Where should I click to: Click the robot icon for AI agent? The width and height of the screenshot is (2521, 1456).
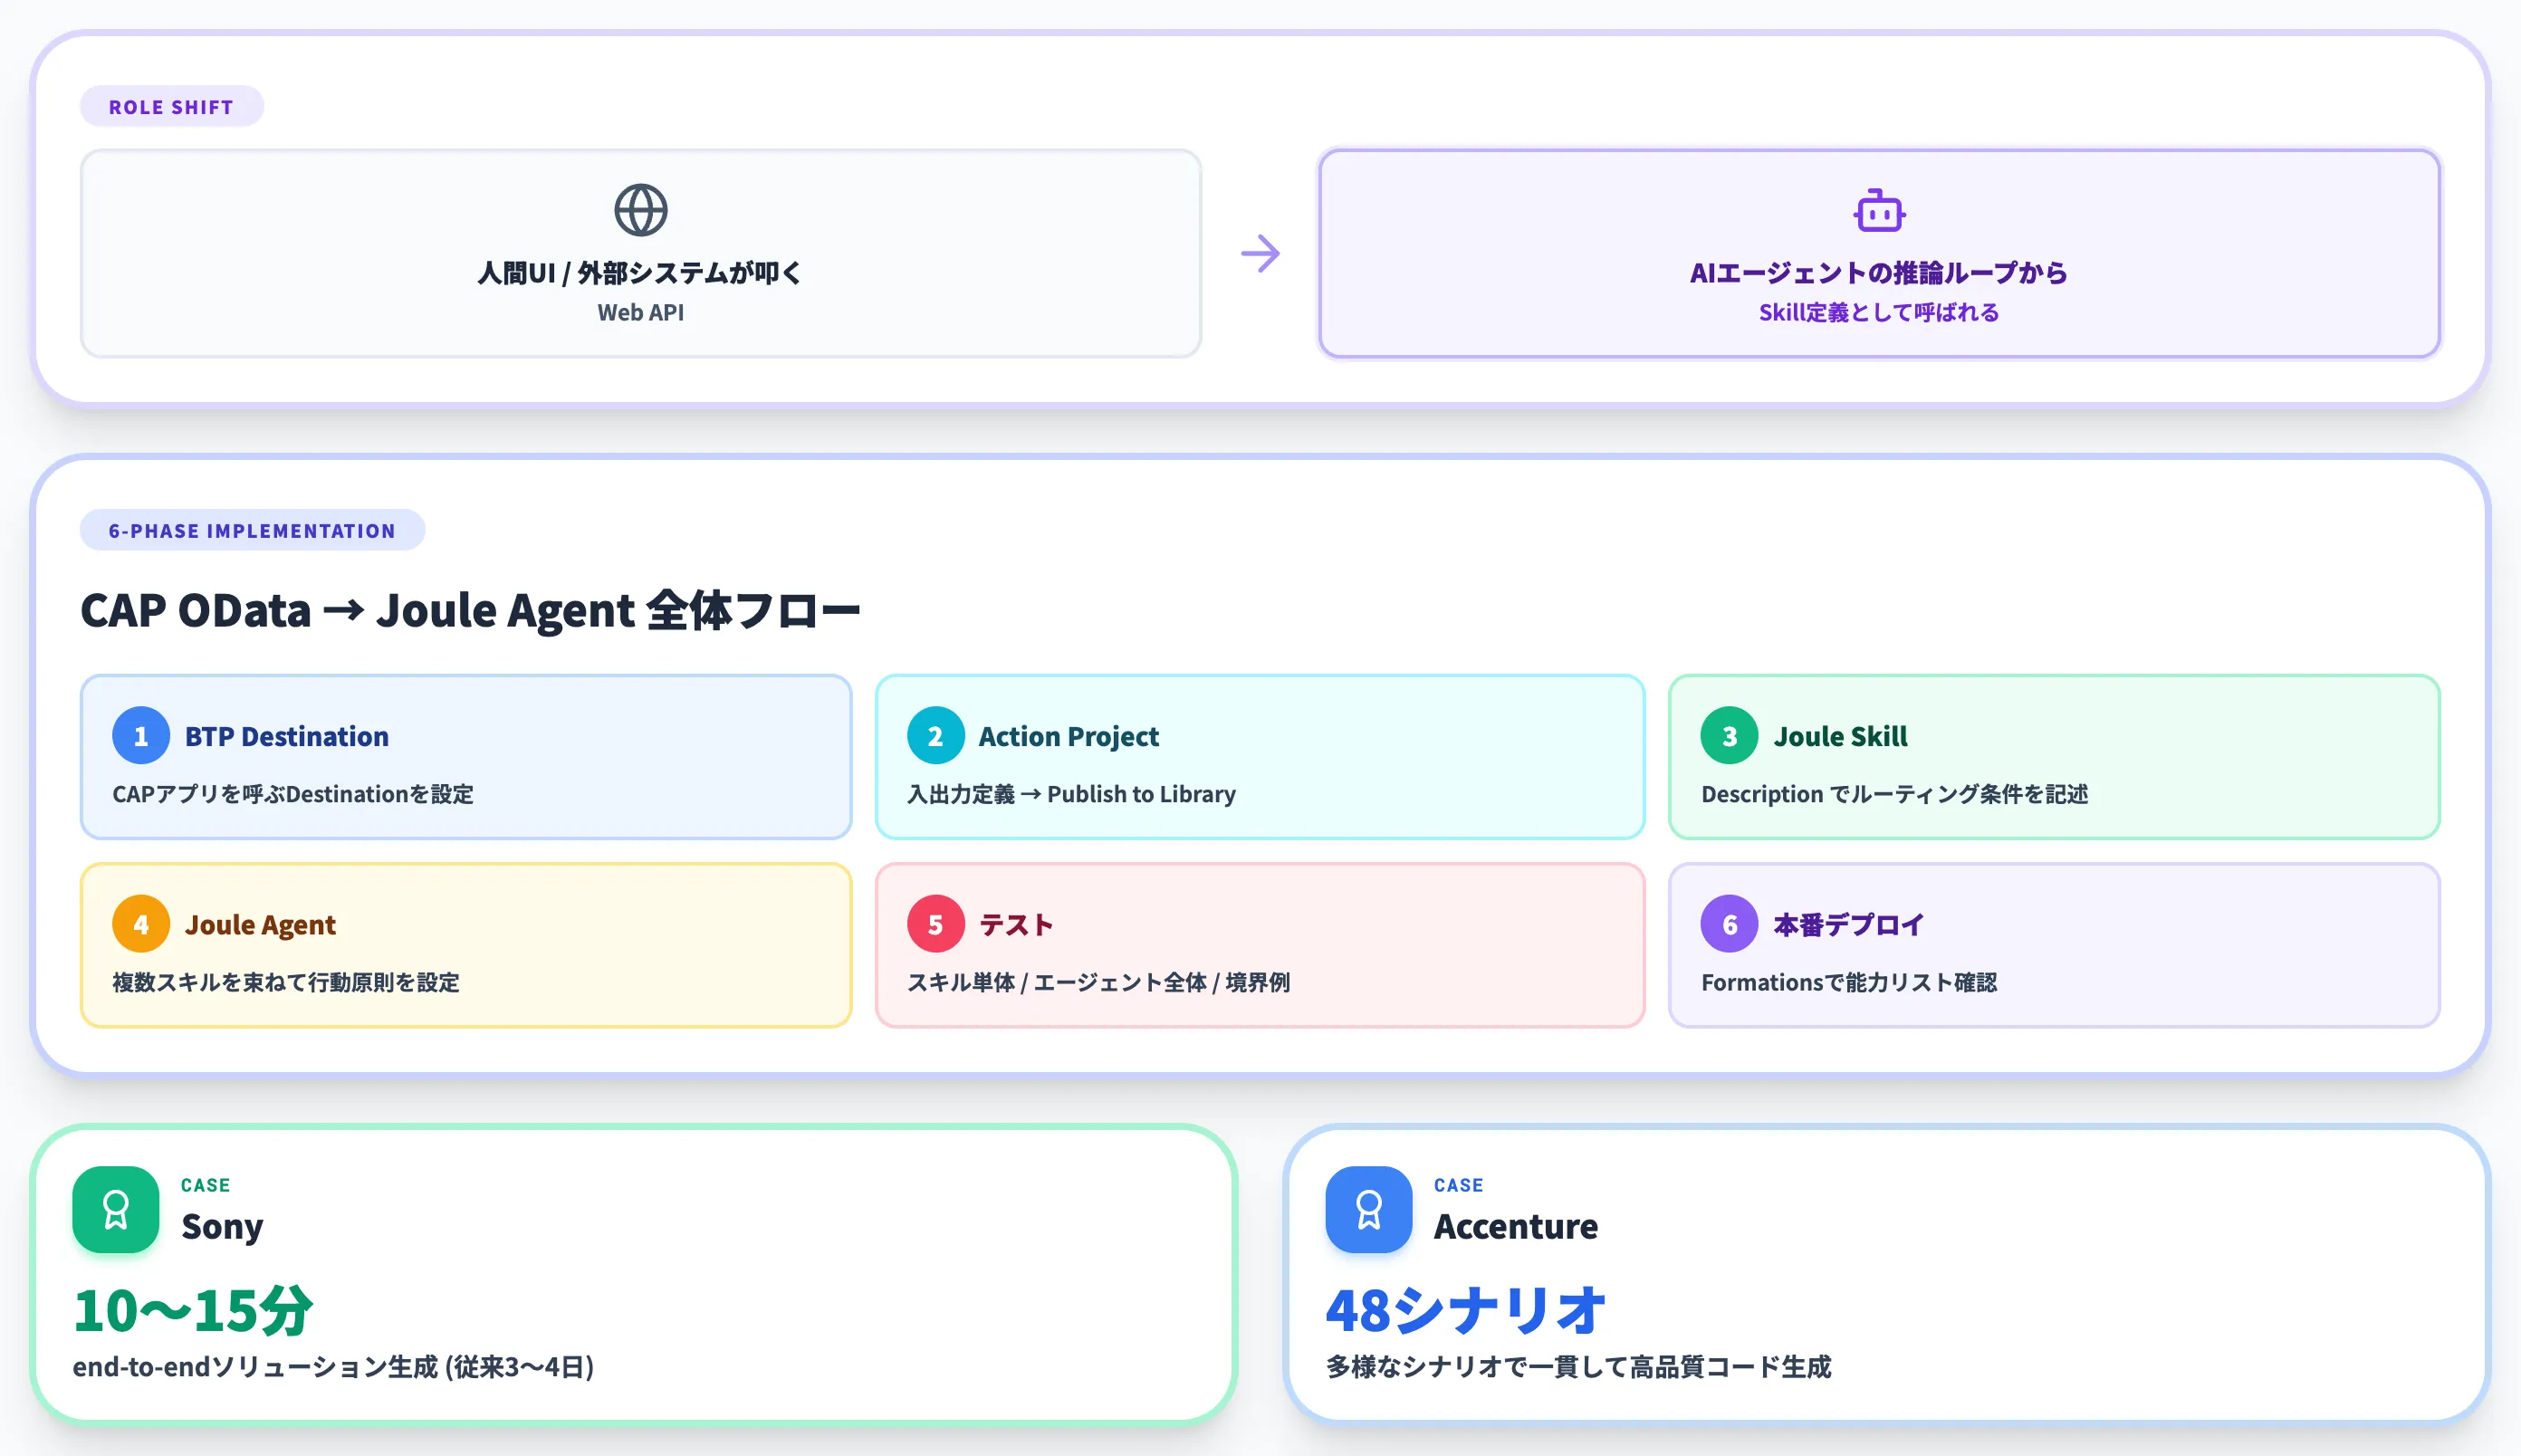click(1879, 210)
